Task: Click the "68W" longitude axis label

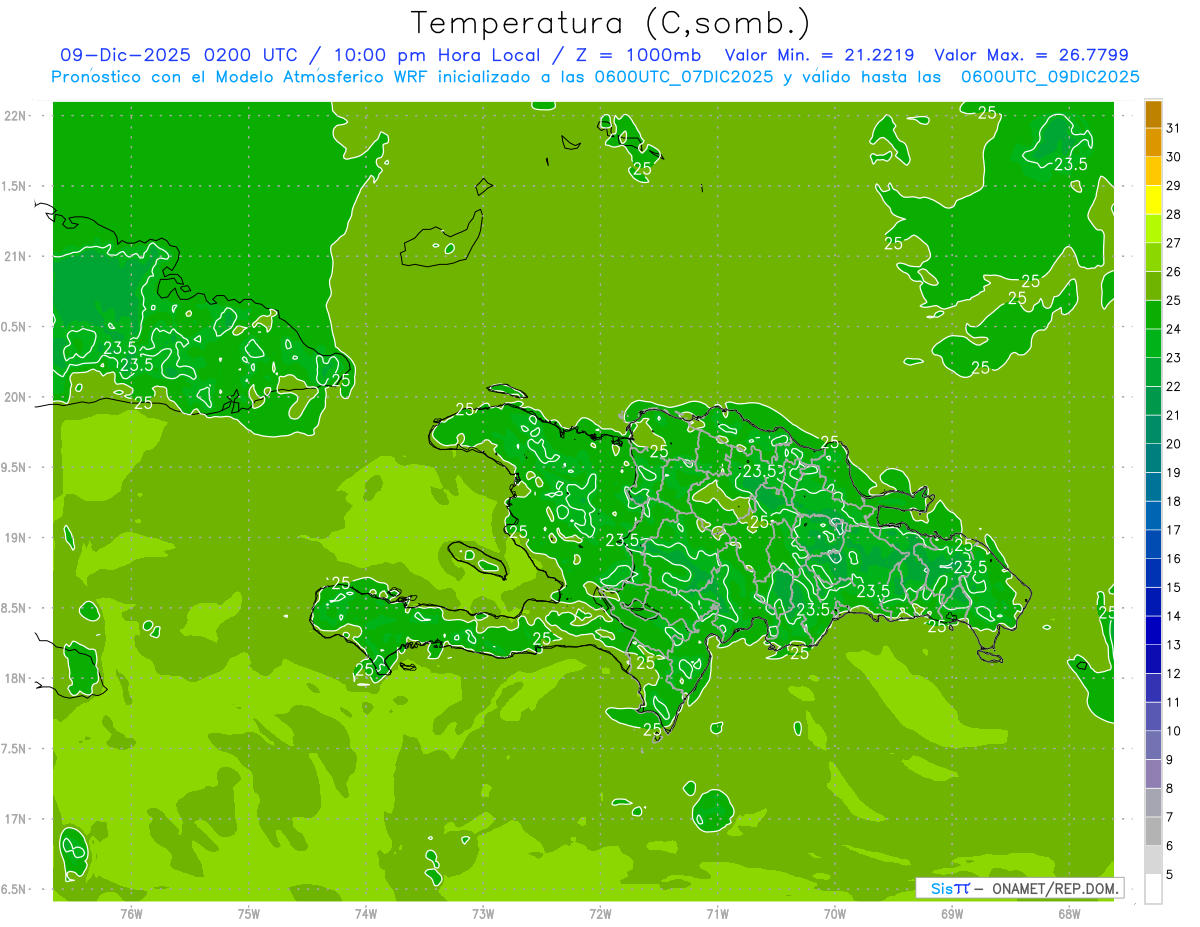Action: [1069, 914]
